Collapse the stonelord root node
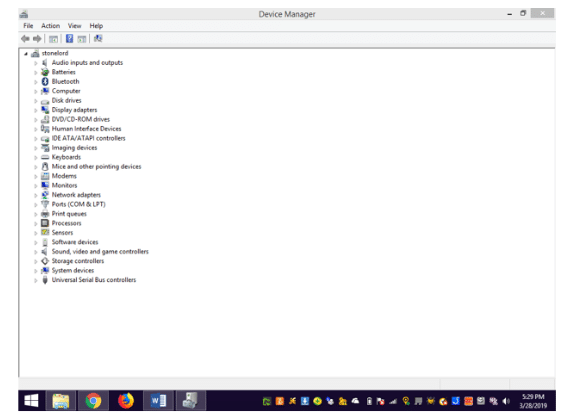Screen dimensions: 571x419 pyautogui.click(x=26, y=54)
